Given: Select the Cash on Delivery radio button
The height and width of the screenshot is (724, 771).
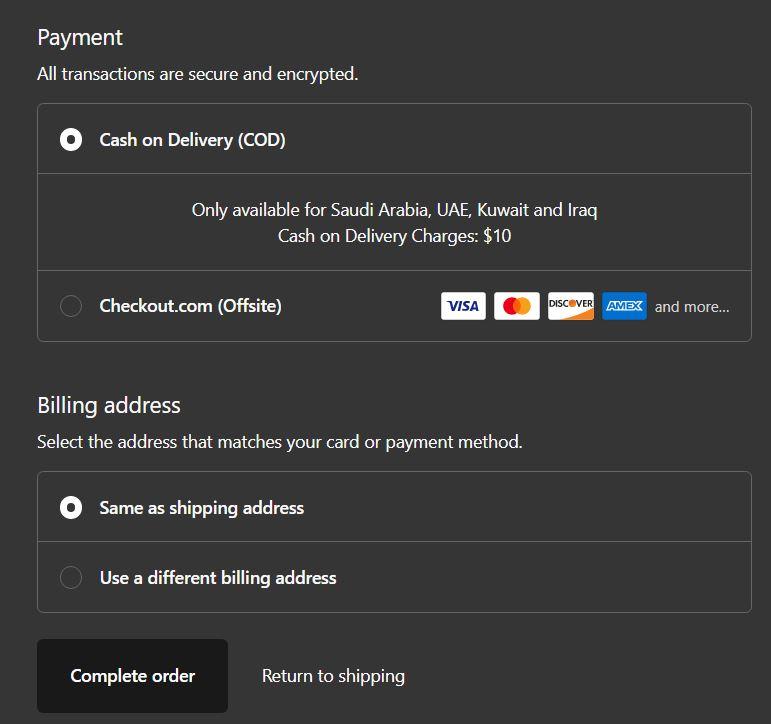Looking at the screenshot, I should 71,140.
